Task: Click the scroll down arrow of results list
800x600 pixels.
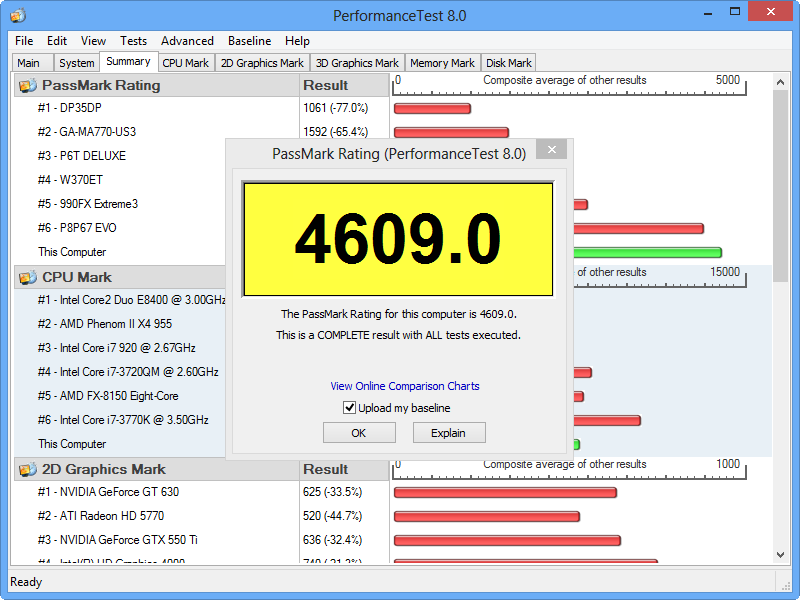Action: [x=780, y=555]
